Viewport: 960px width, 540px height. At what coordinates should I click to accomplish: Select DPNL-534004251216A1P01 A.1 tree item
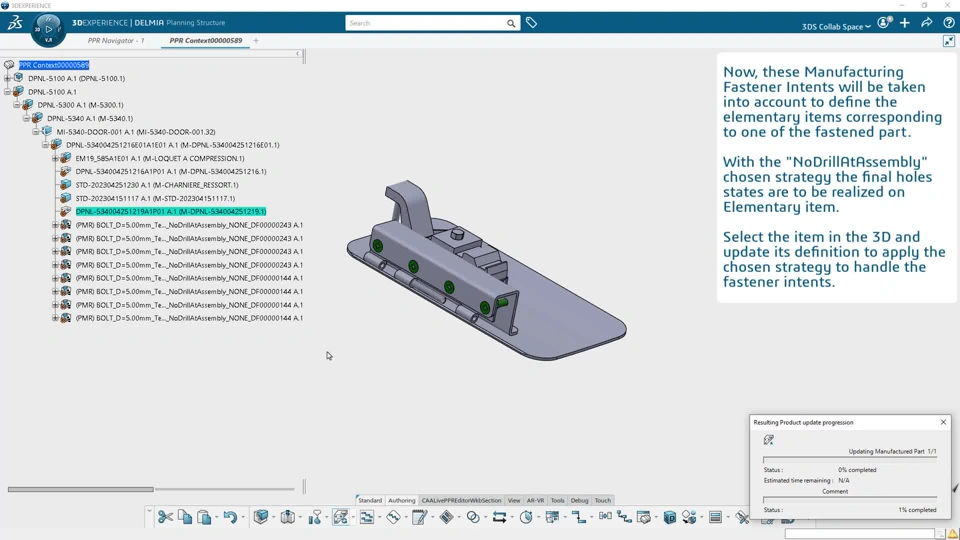[x=171, y=171]
